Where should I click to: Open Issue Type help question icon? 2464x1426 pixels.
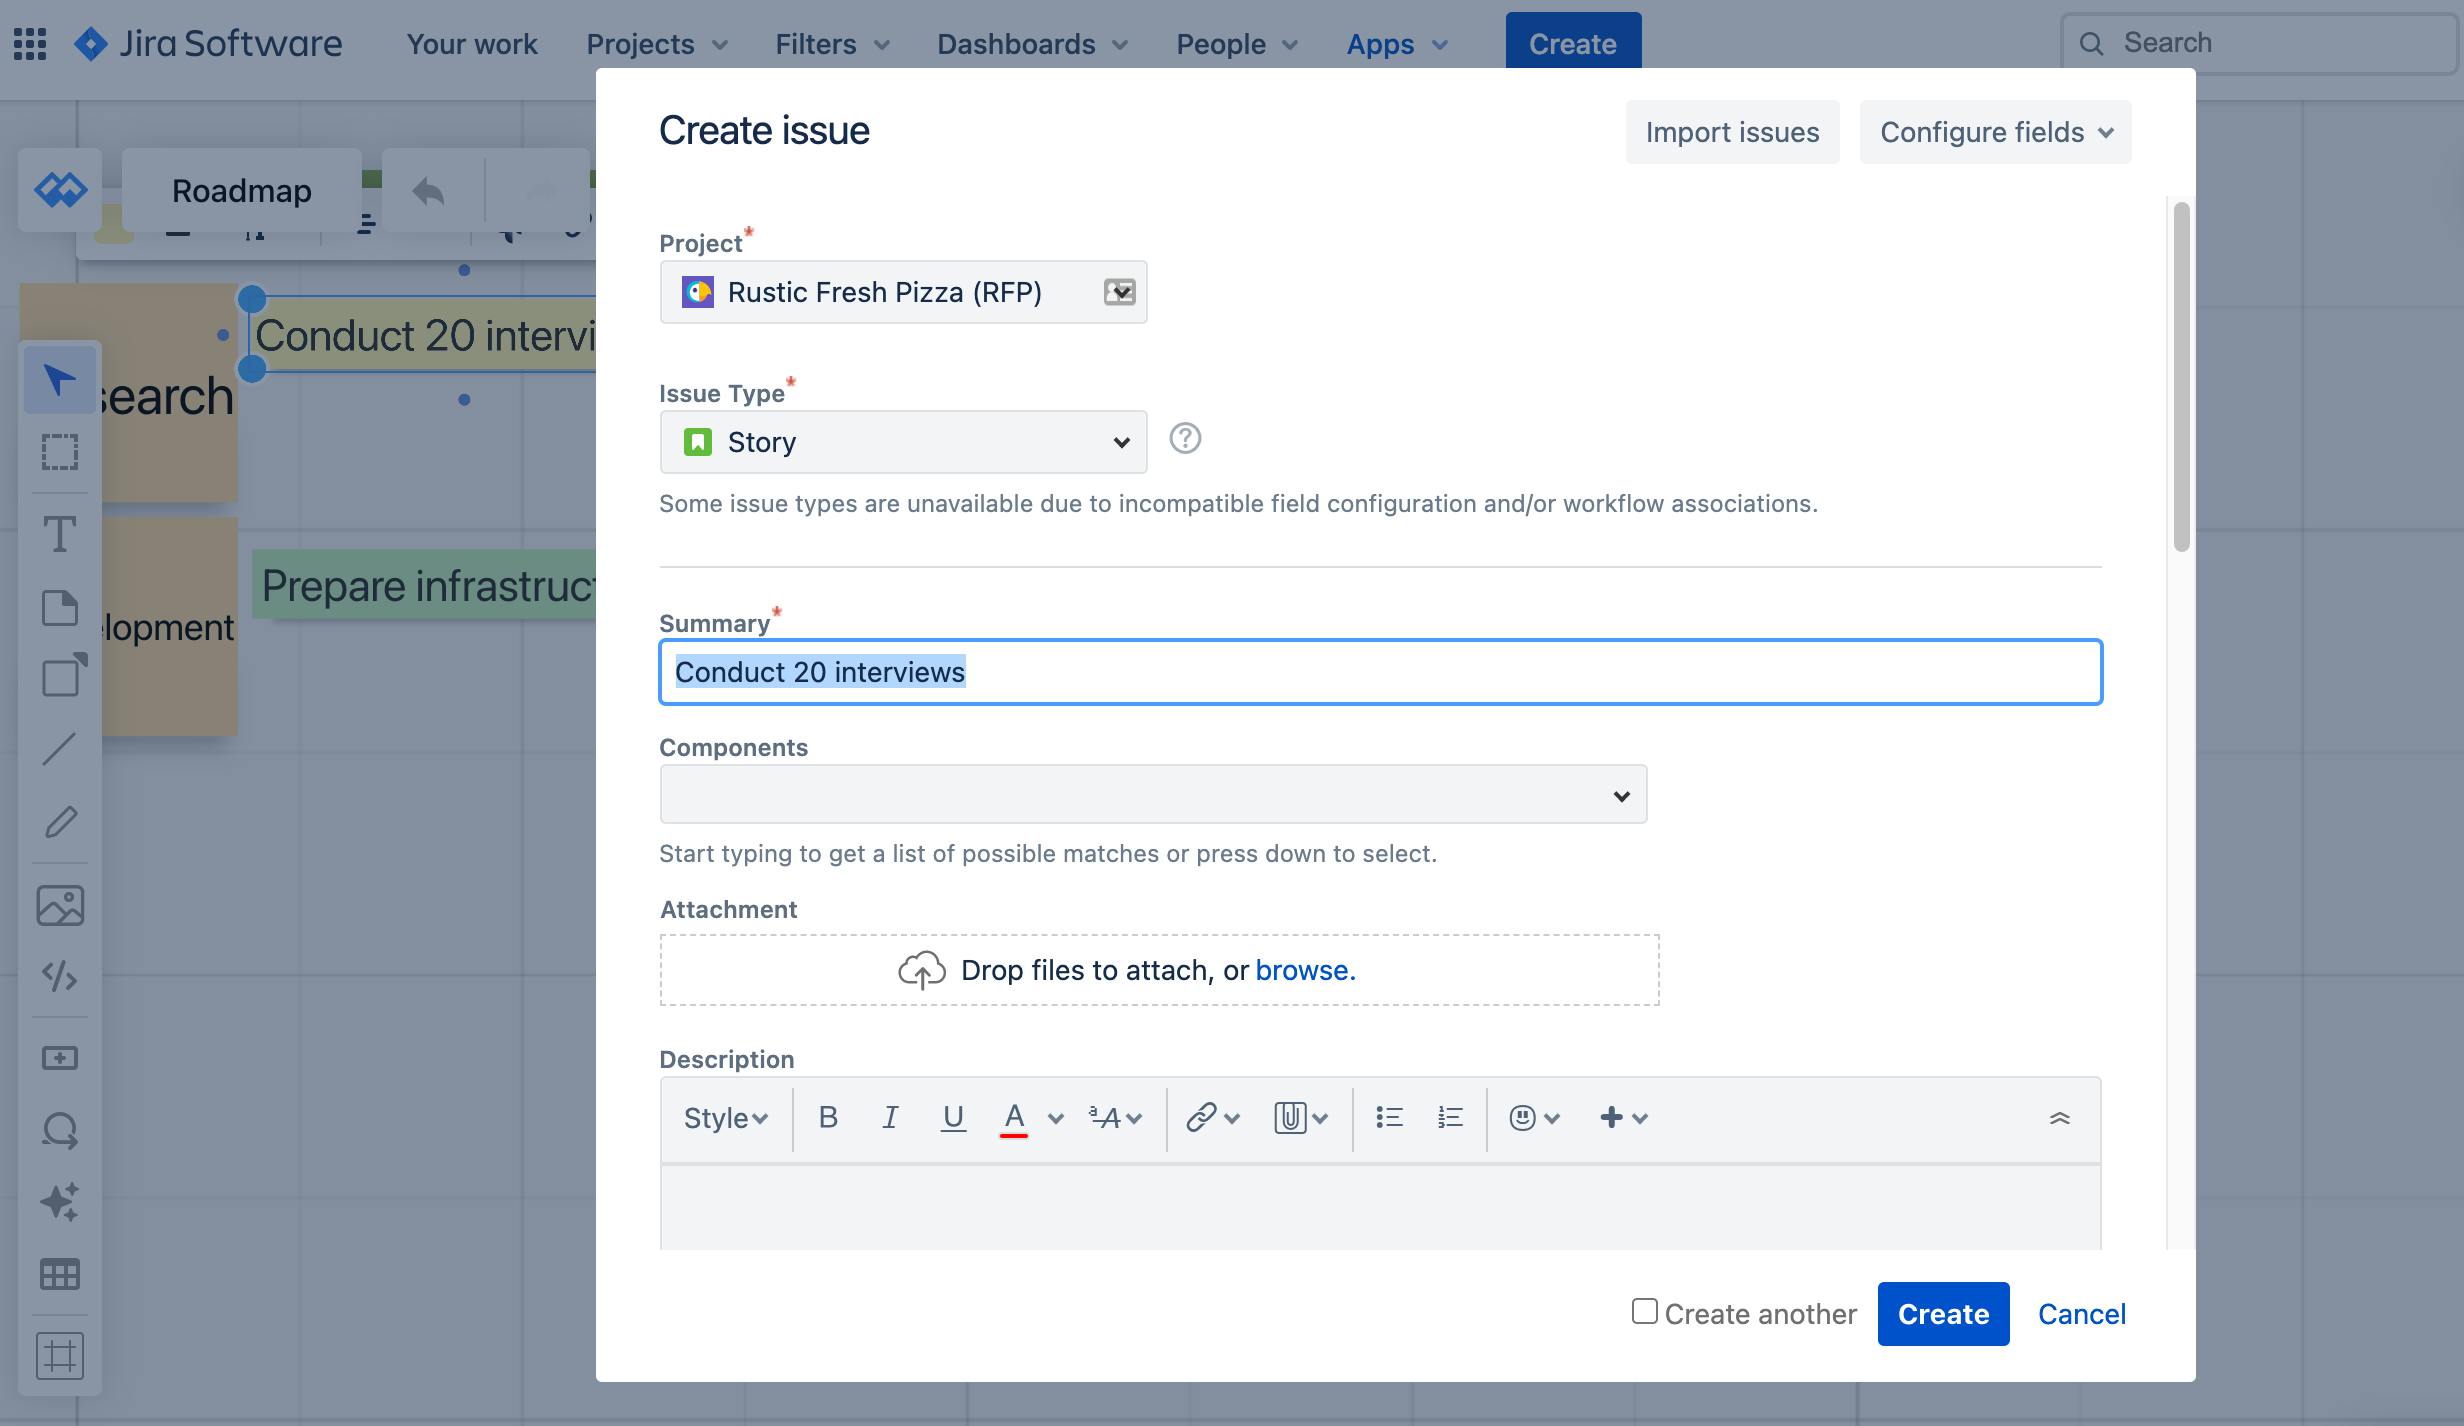pyautogui.click(x=1185, y=438)
